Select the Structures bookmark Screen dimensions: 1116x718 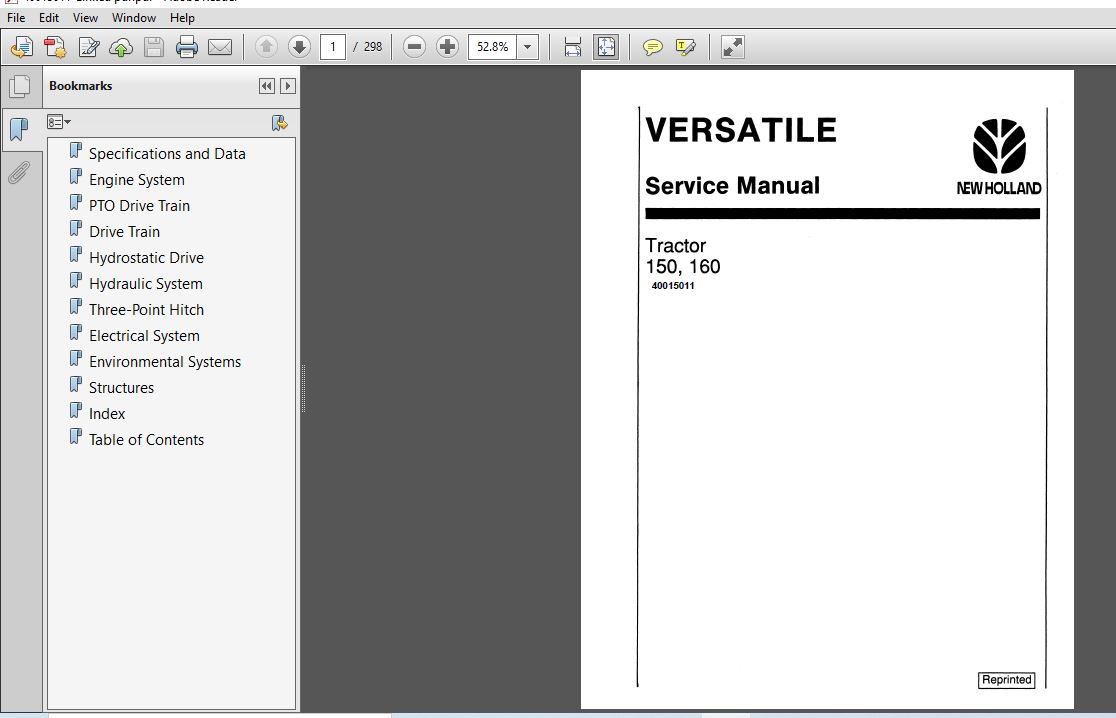pos(121,388)
